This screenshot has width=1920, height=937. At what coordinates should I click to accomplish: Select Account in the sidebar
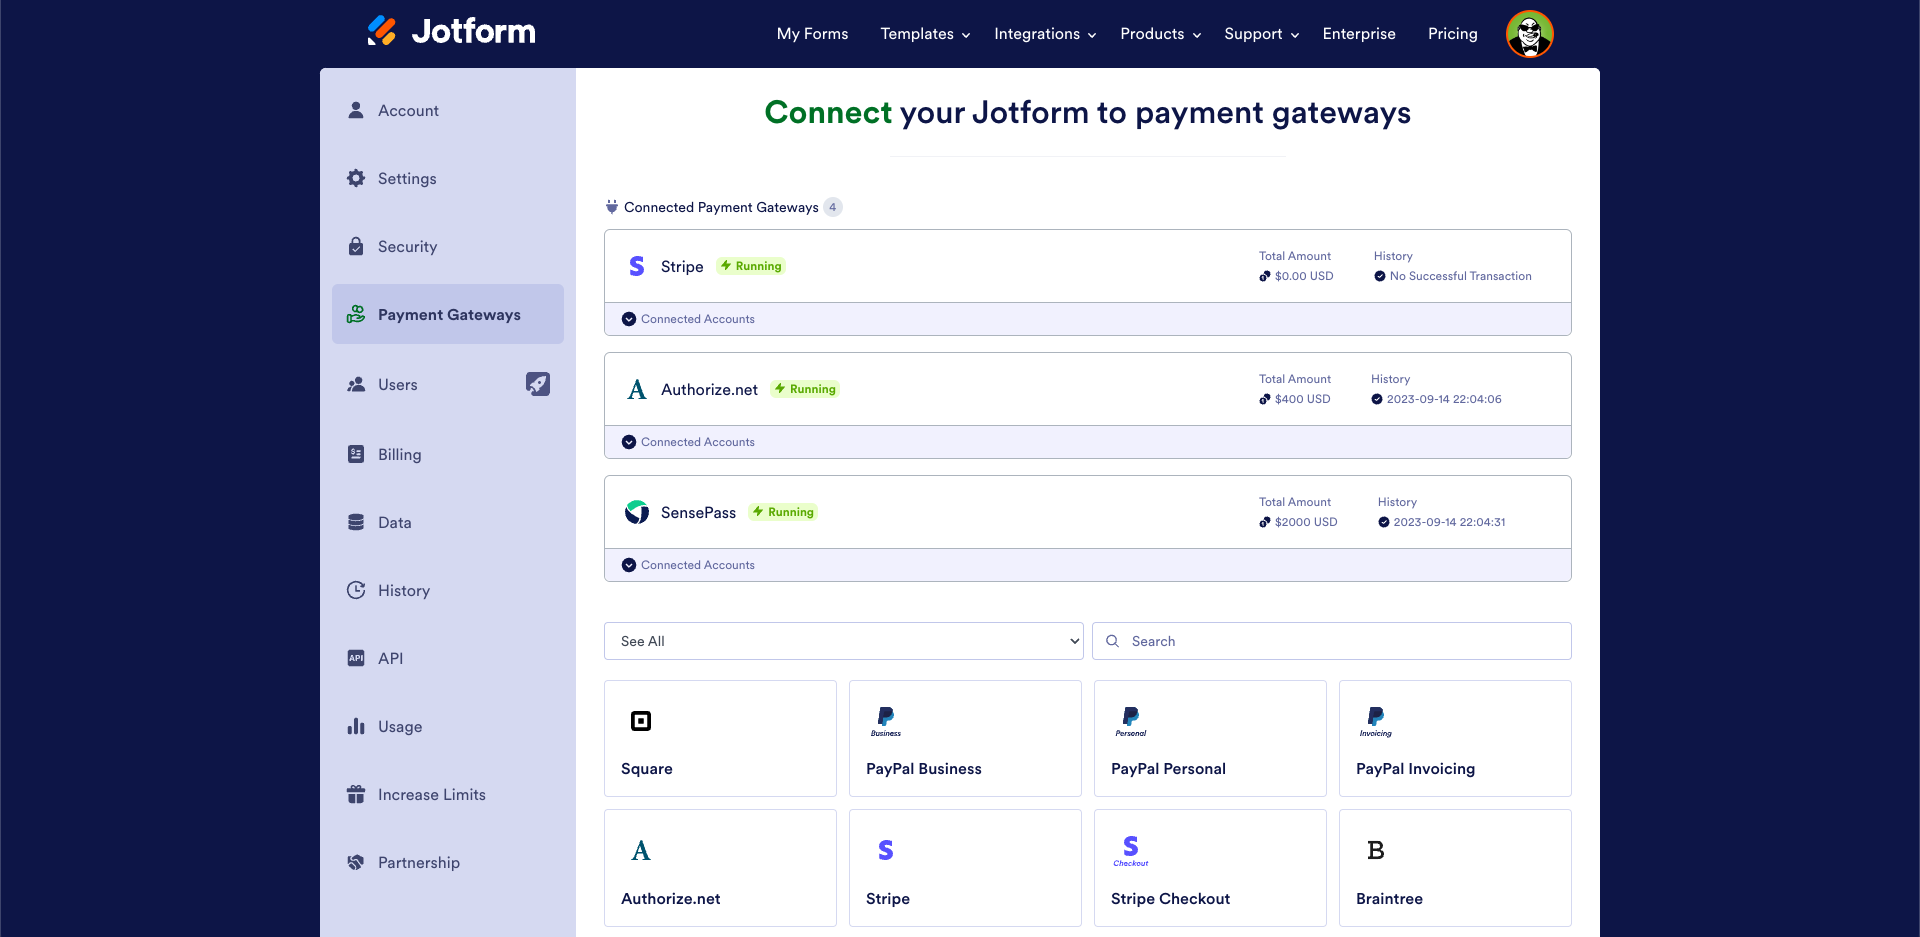[448, 110]
